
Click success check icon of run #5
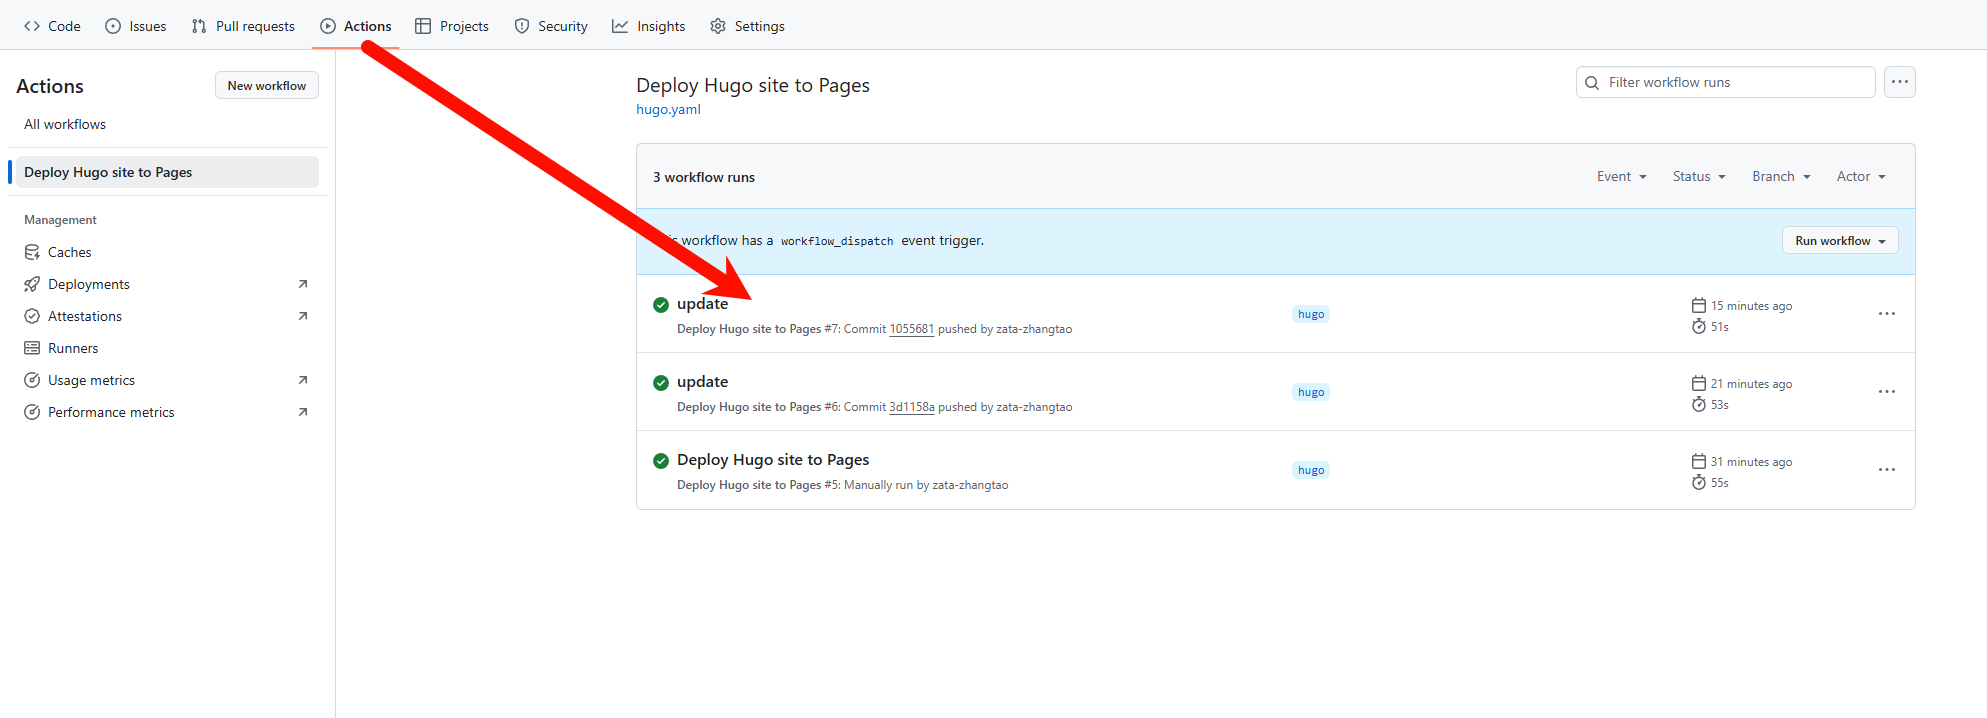(x=661, y=461)
